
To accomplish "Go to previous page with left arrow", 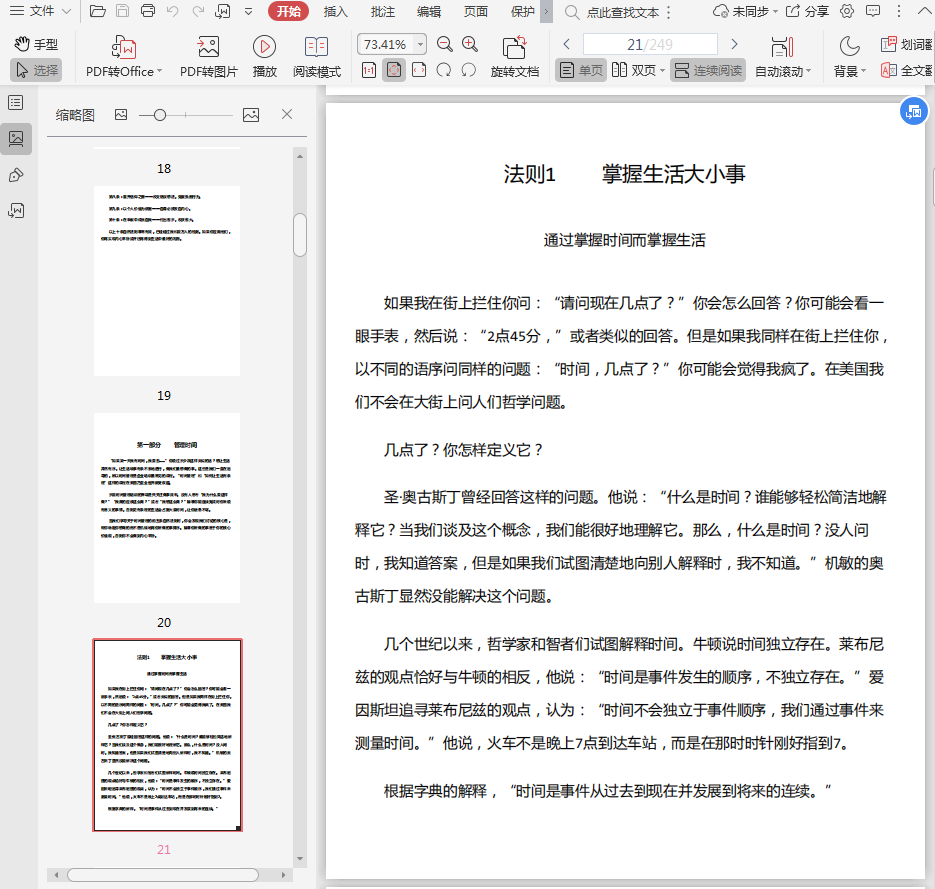I will [566, 44].
